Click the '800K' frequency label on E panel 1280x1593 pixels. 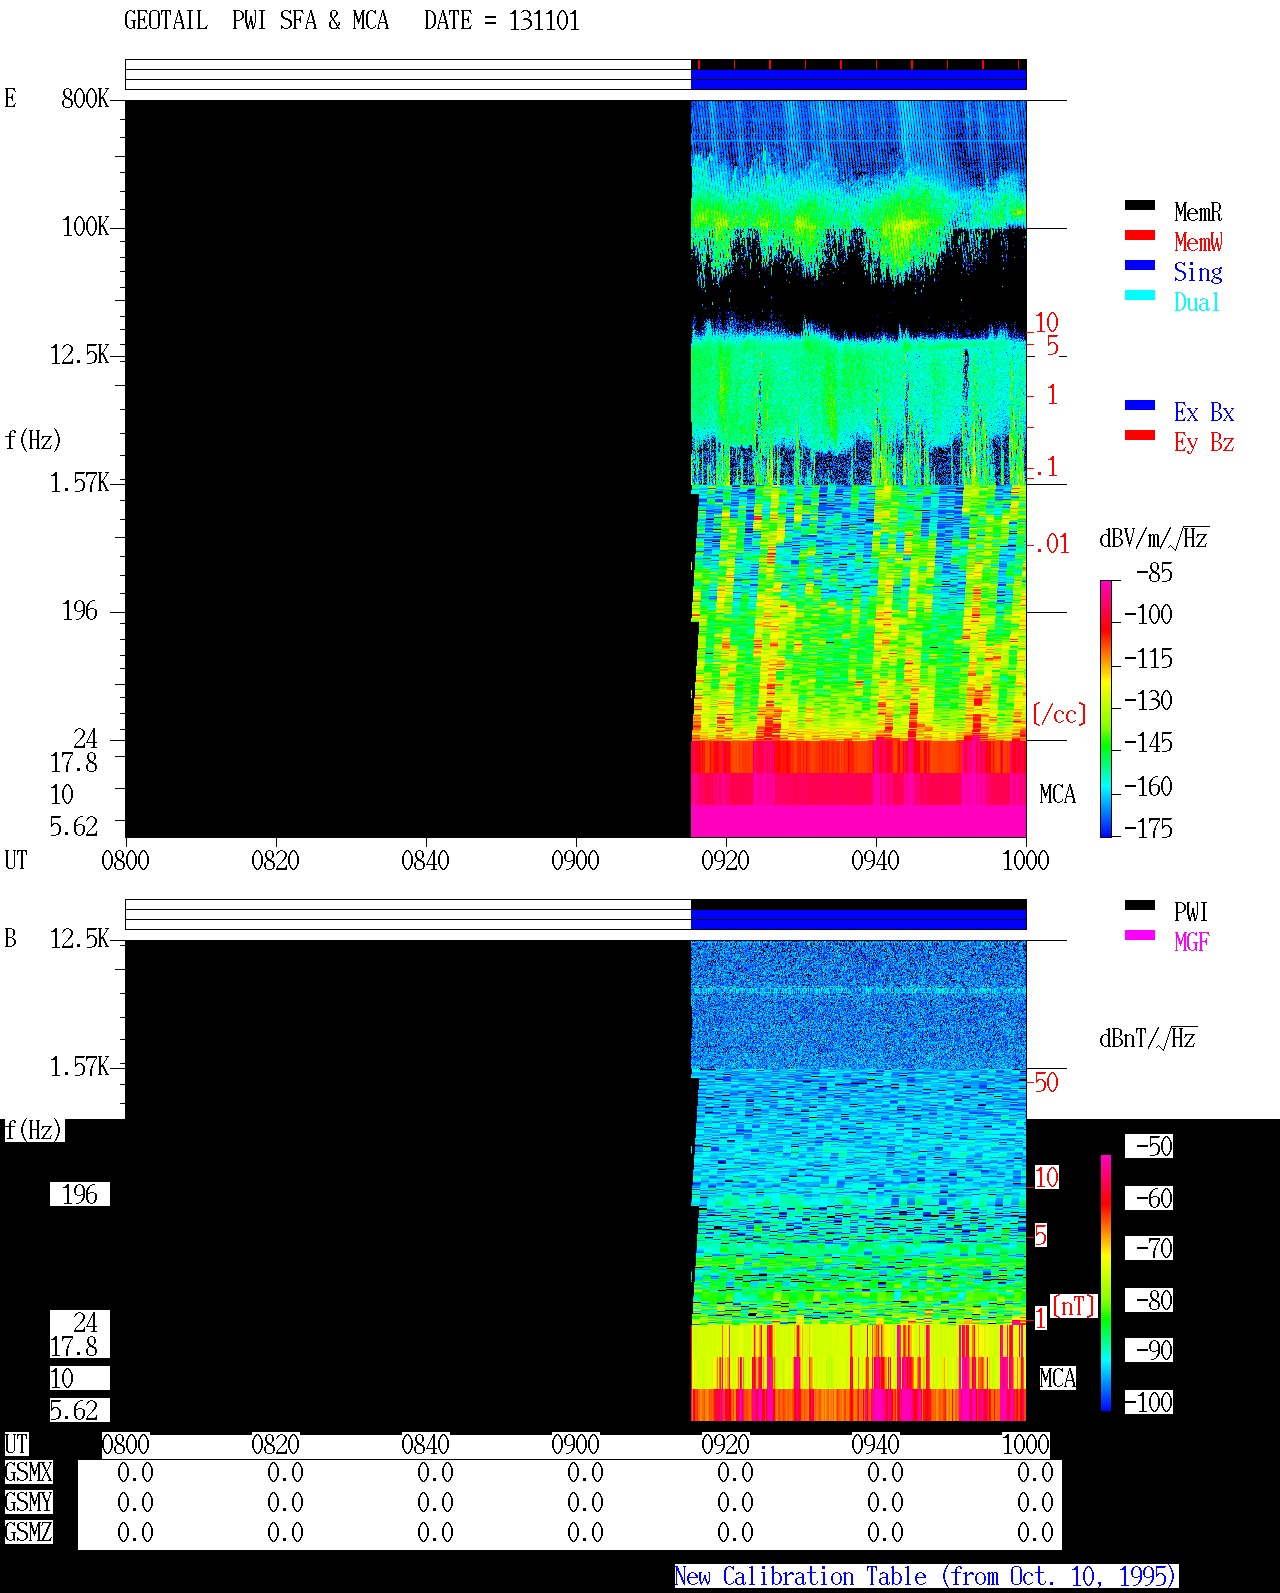click(x=85, y=98)
